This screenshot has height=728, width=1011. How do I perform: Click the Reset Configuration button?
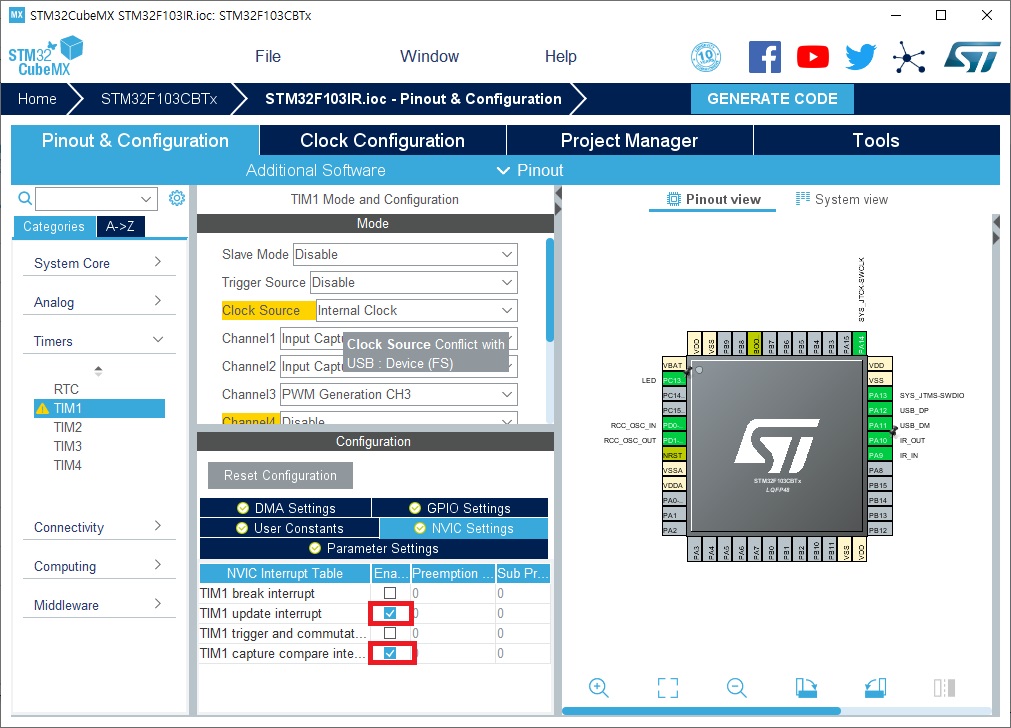pyautogui.click(x=280, y=475)
